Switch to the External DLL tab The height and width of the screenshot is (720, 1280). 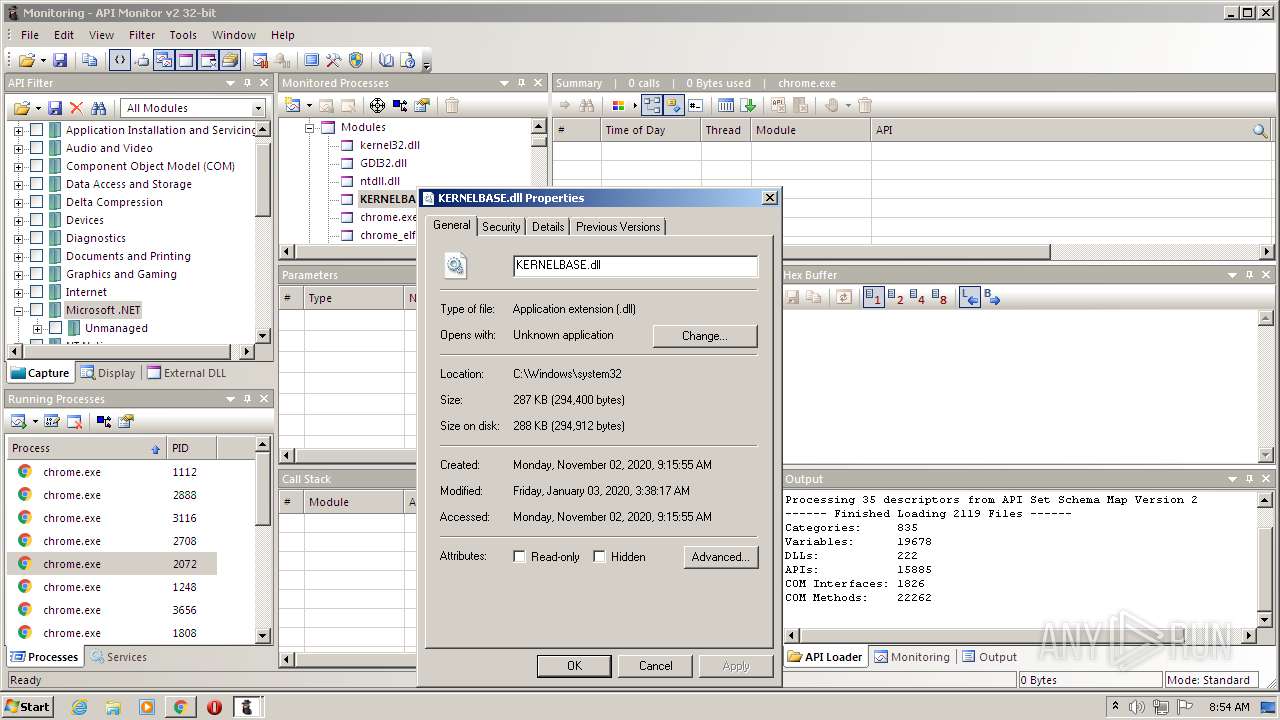tap(186, 373)
